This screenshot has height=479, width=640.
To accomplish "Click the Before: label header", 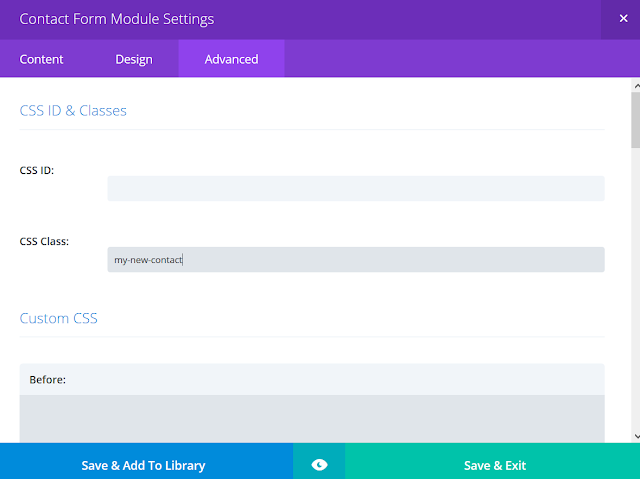I will point(47,379).
